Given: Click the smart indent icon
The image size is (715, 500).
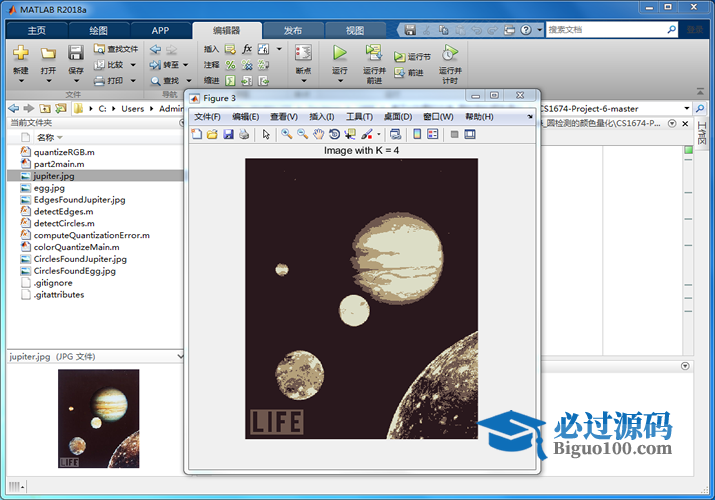Looking at the screenshot, I should pos(230,81).
